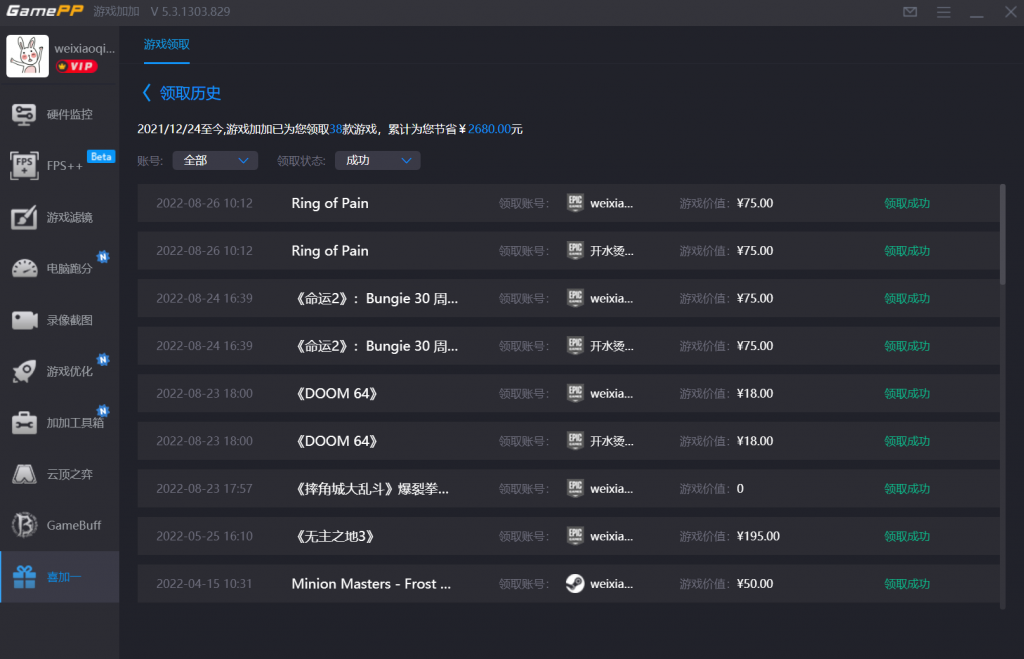Click Steam icon in Minion Masters row
The width and height of the screenshot is (1024, 659).
(x=575, y=584)
